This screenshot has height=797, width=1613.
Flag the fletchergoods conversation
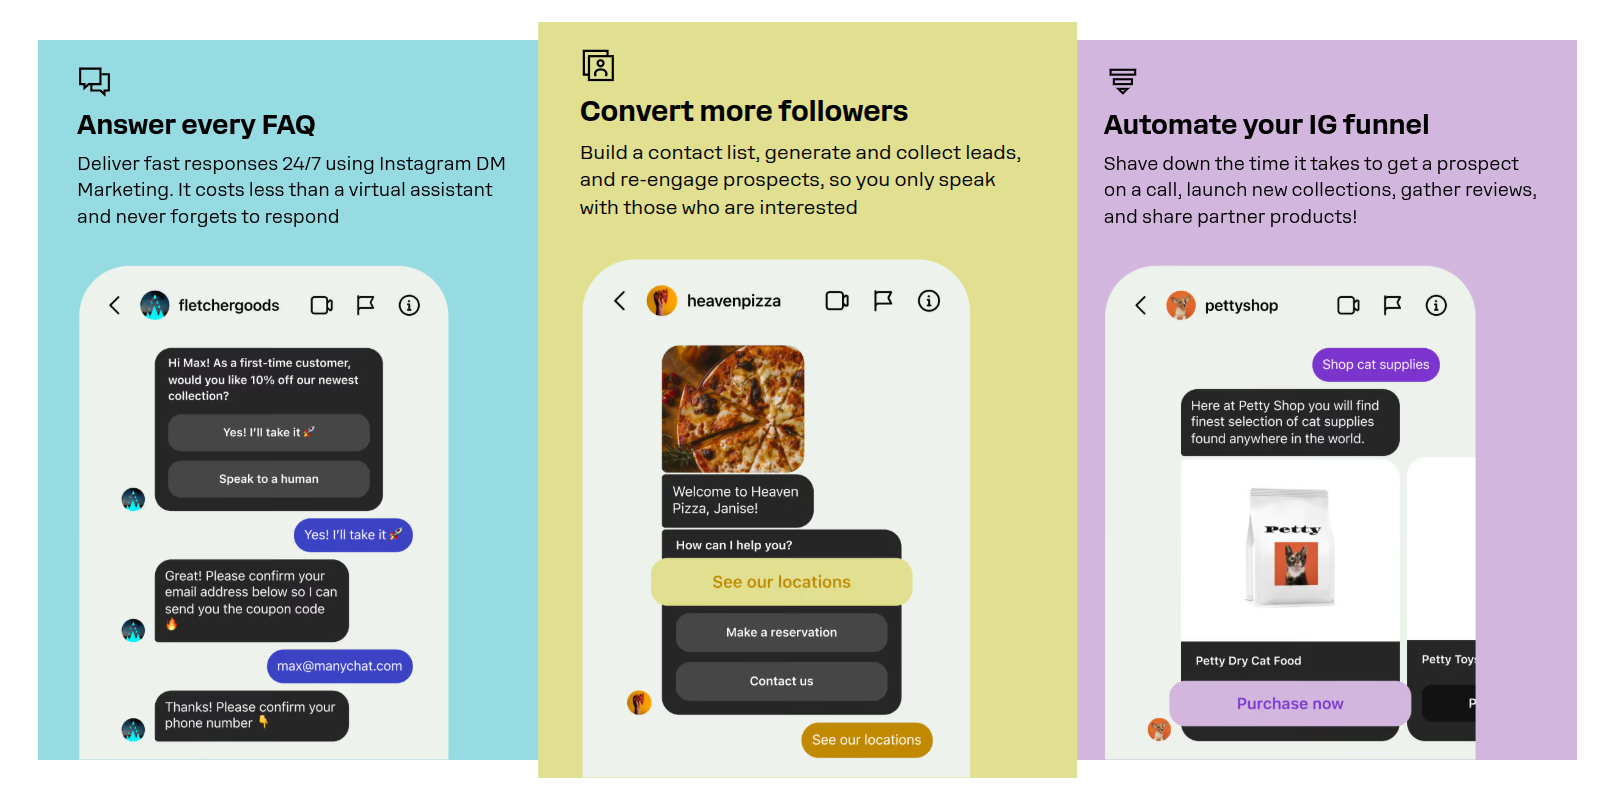click(x=365, y=305)
